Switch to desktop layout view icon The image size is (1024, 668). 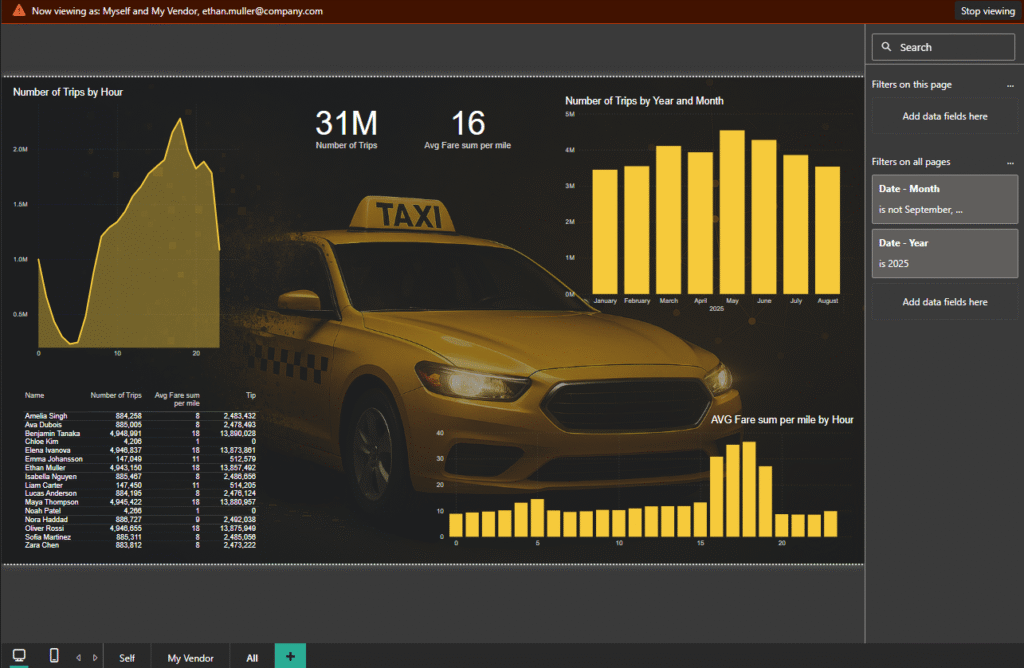19,656
